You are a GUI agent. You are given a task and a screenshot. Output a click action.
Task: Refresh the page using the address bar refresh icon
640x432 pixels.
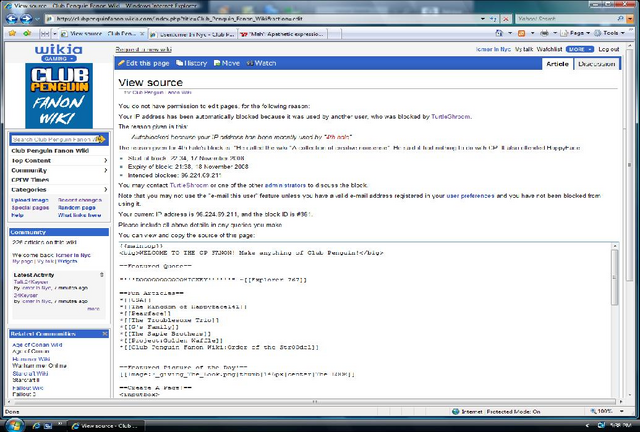point(493,19)
